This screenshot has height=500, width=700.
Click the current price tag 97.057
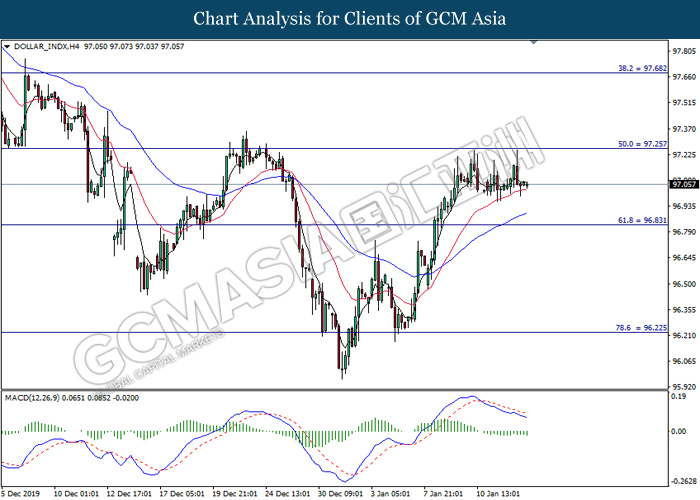coord(683,184)
